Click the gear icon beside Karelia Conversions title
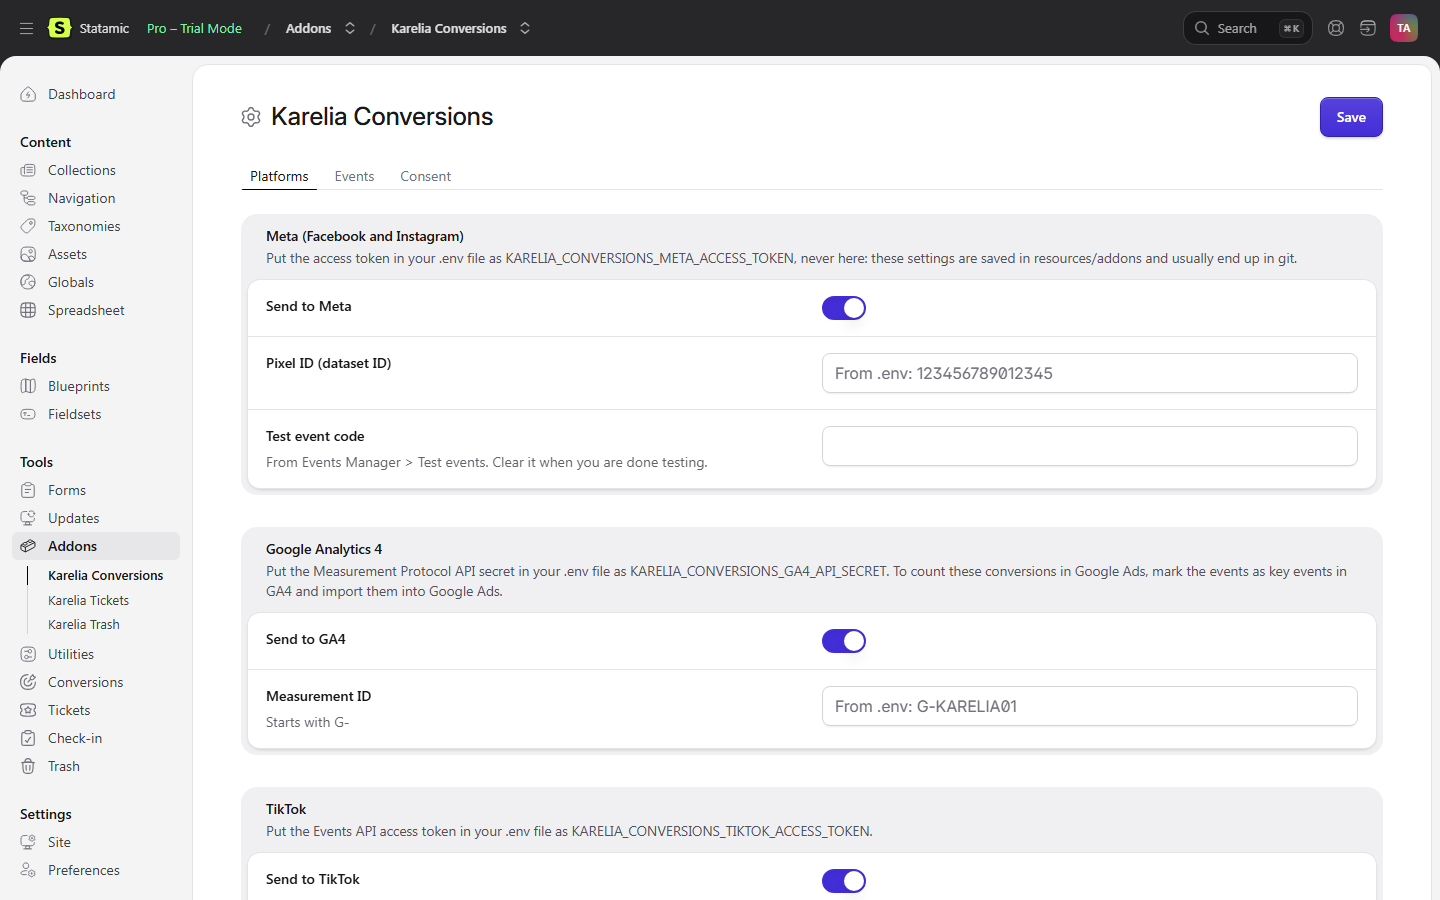This screenshot has width=1440, height=900. (x=251, y=117)
